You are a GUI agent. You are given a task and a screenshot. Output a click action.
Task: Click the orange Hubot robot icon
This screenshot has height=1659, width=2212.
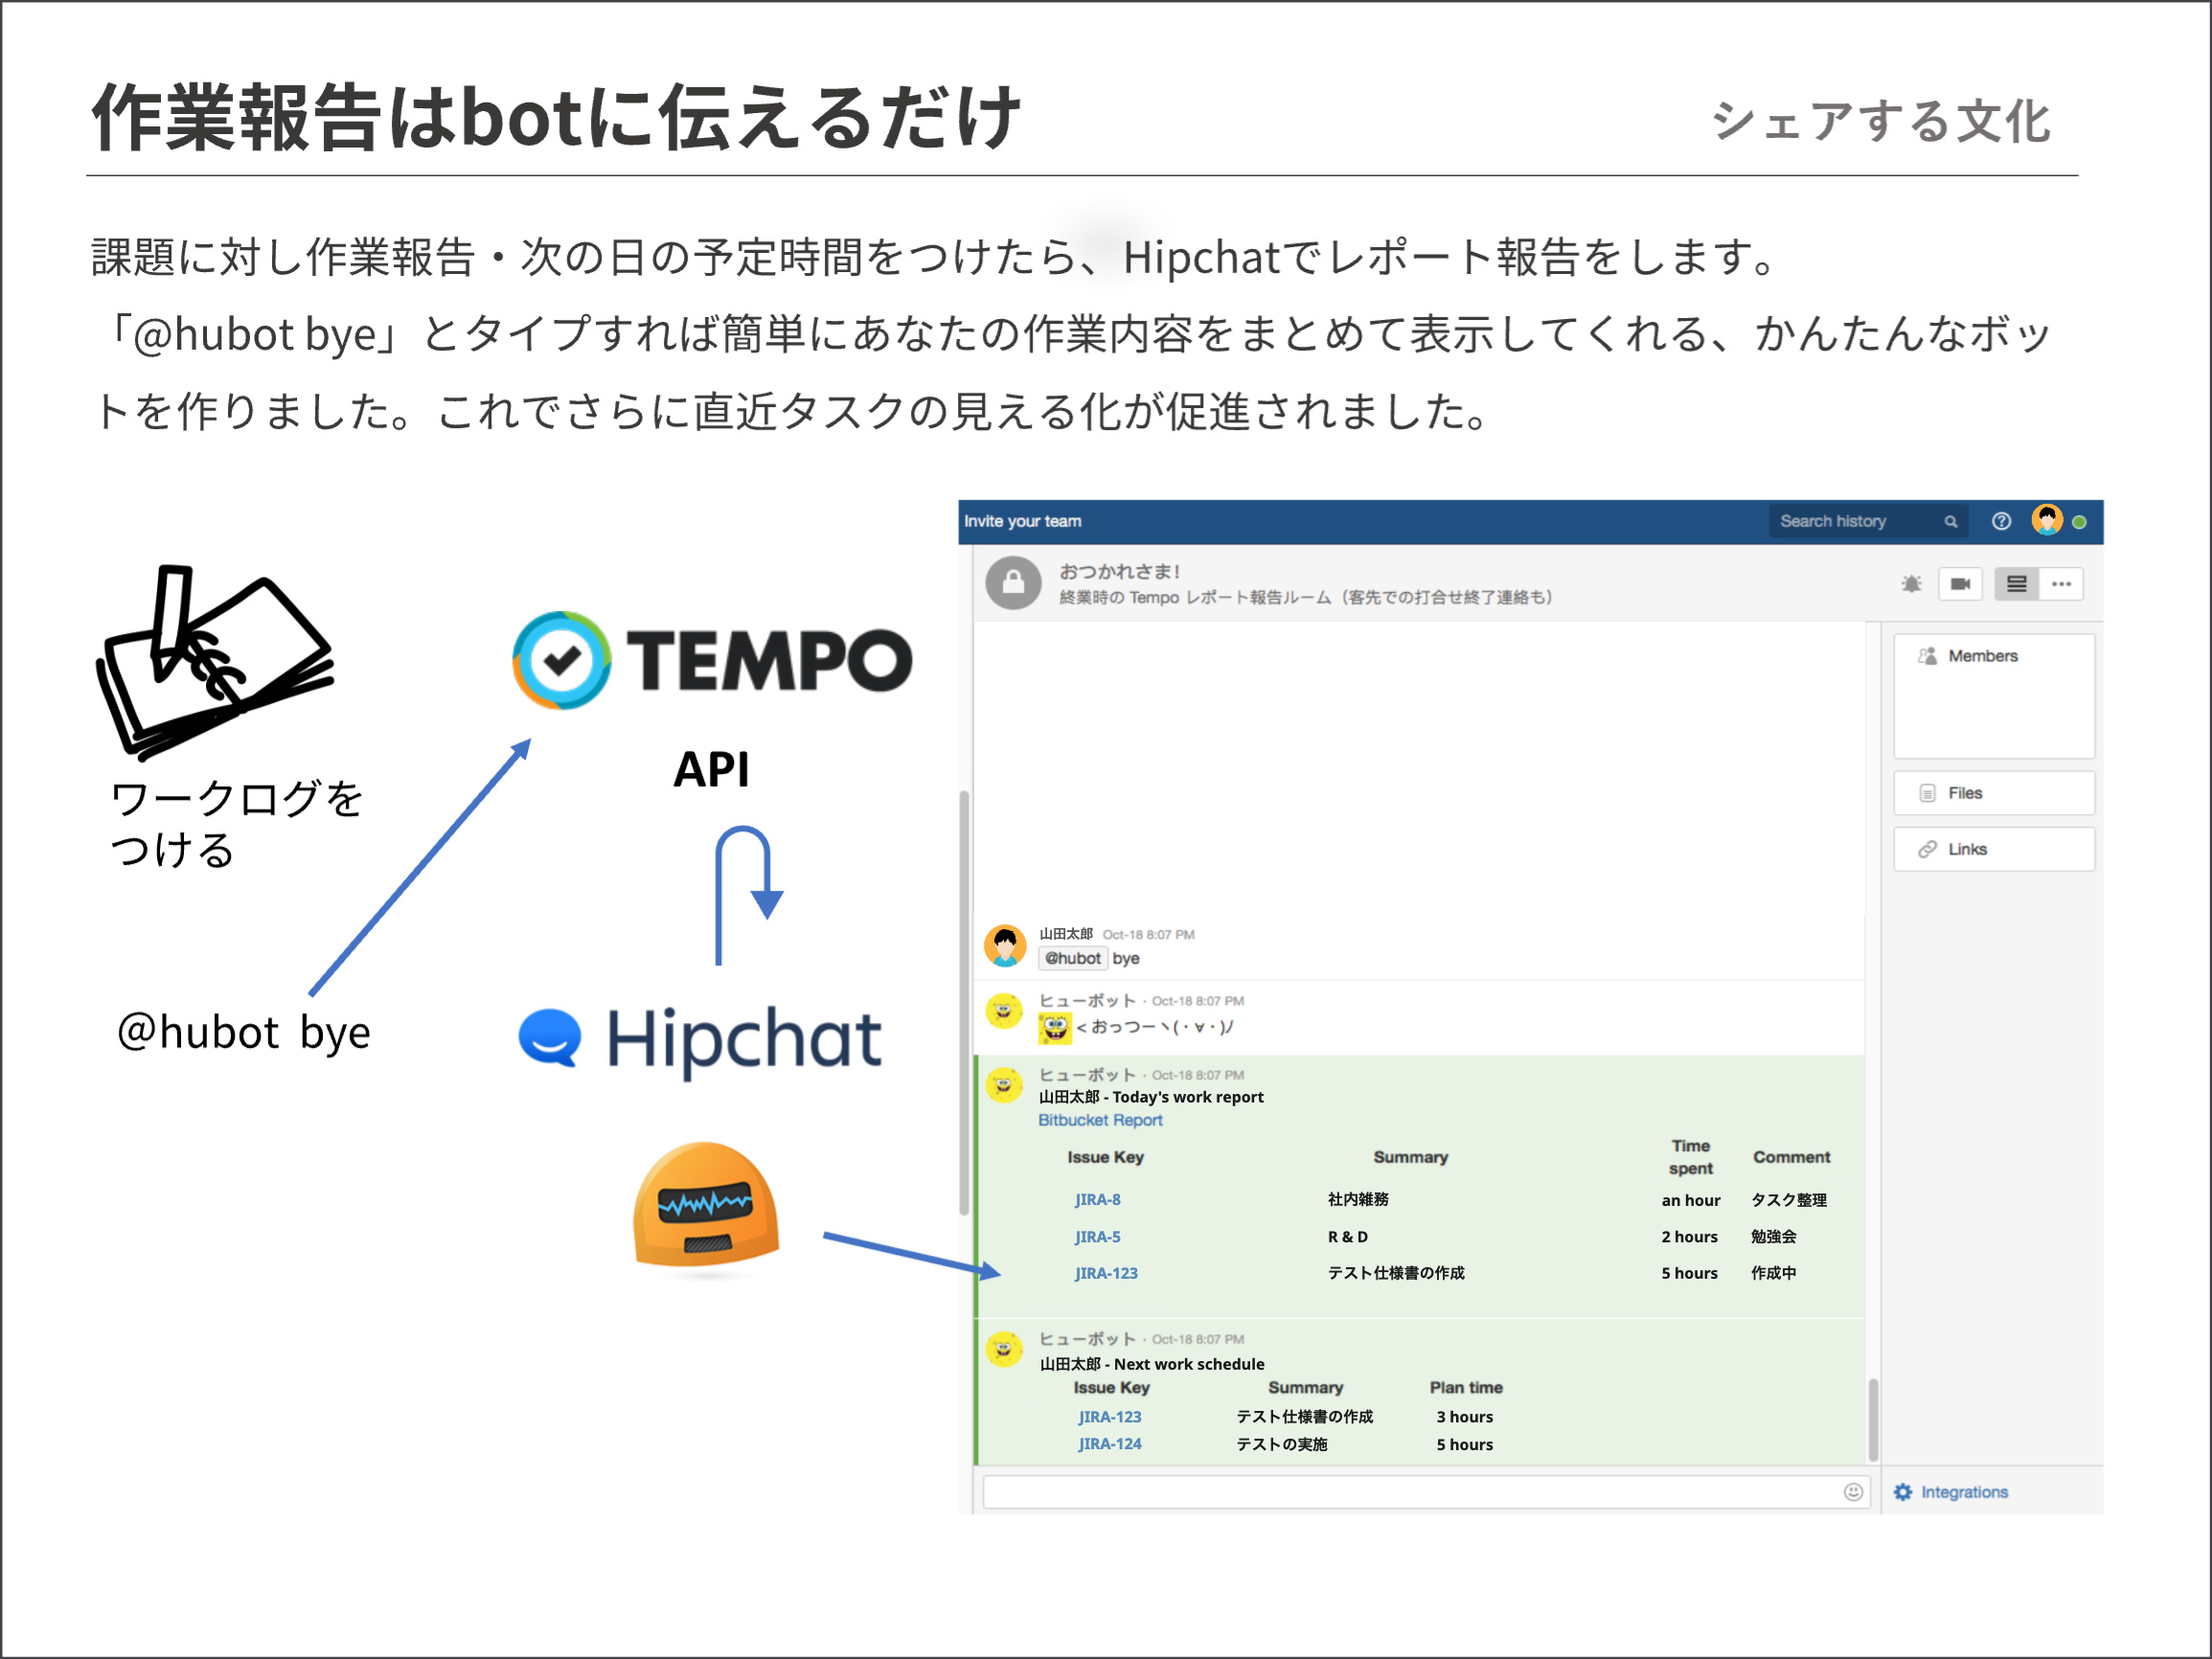coord(706,1205)
